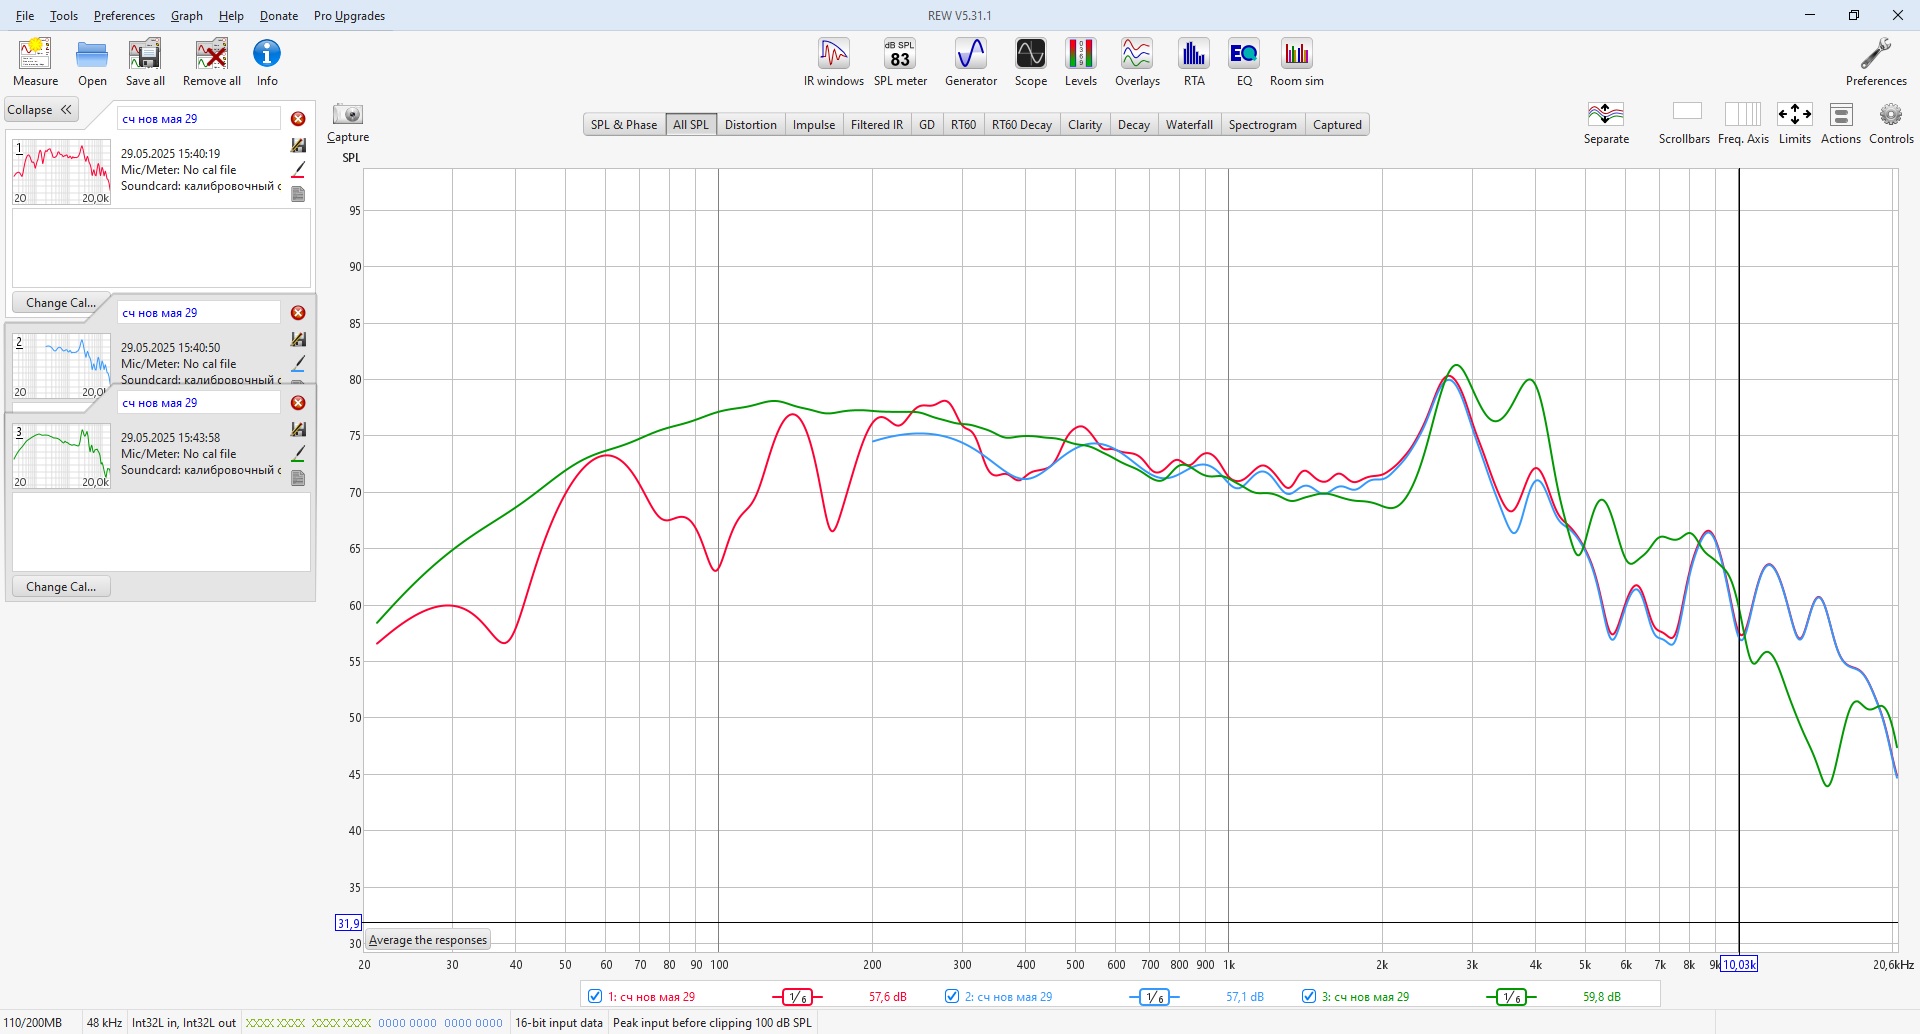Switch to the Waterfall tab
This screenshot has height=1034, width=1920.
(x=1189, y=125)
